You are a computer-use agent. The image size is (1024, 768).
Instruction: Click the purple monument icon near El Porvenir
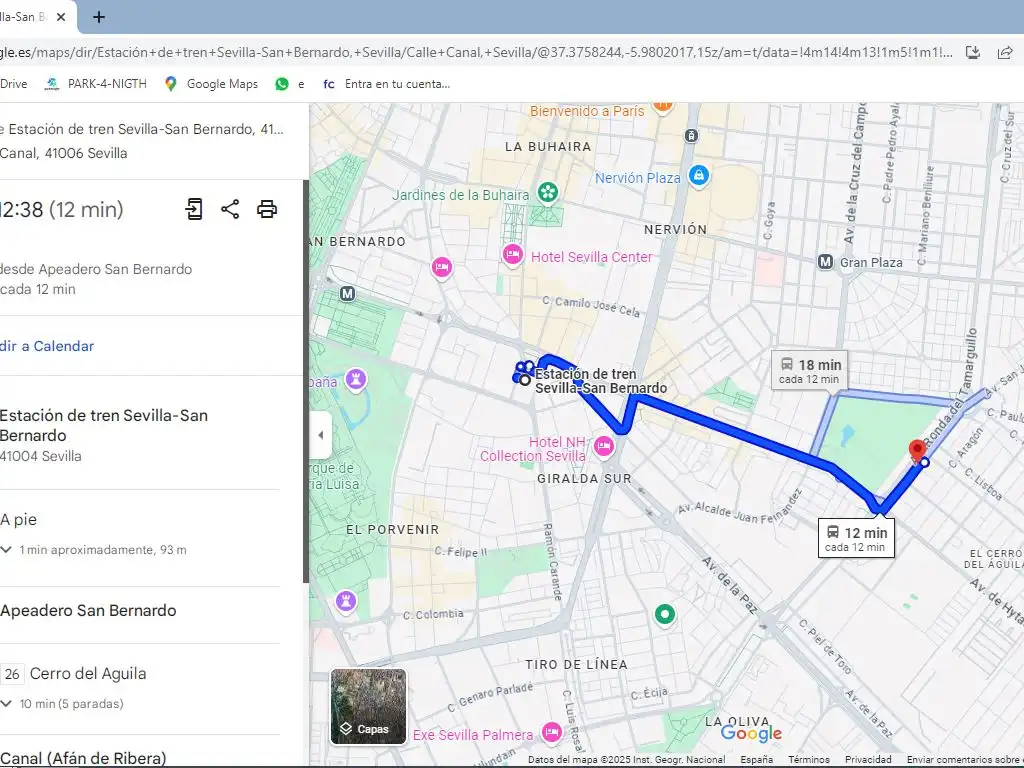[x=345, y=600]
